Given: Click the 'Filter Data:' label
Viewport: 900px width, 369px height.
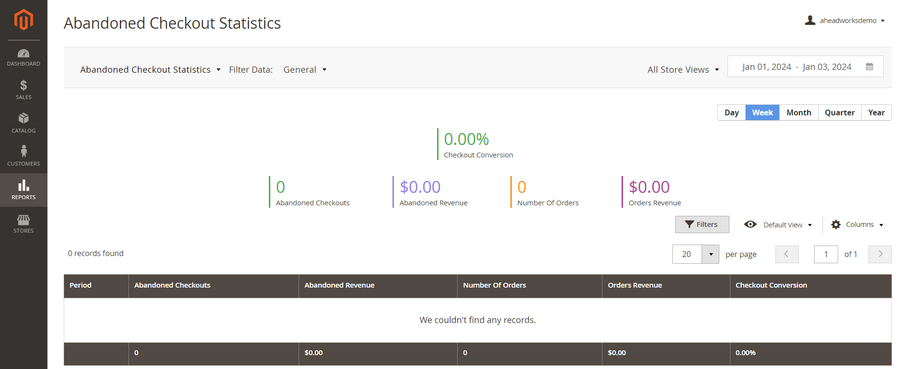Looking at the screenshot, I should point(251,69).
